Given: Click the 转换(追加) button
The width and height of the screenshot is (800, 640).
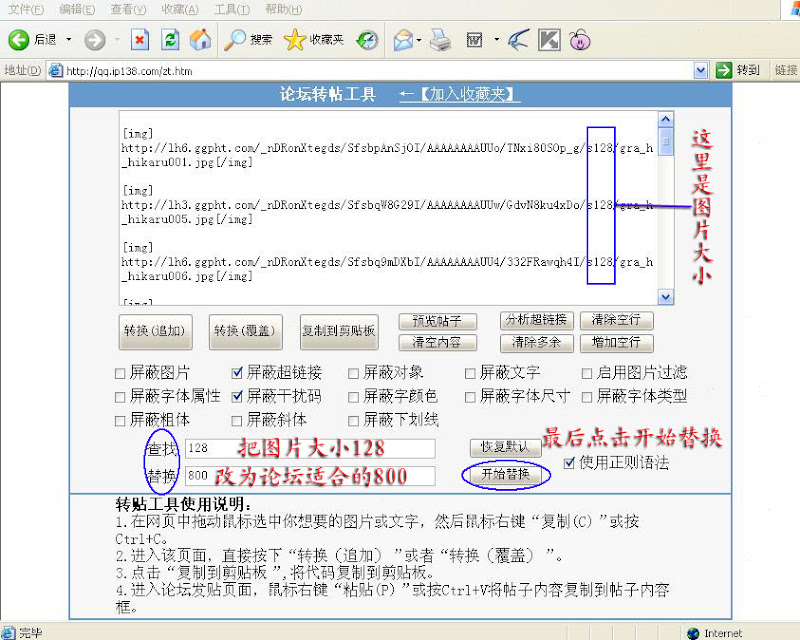Looking at the screenshot, I should click(155, 331).
